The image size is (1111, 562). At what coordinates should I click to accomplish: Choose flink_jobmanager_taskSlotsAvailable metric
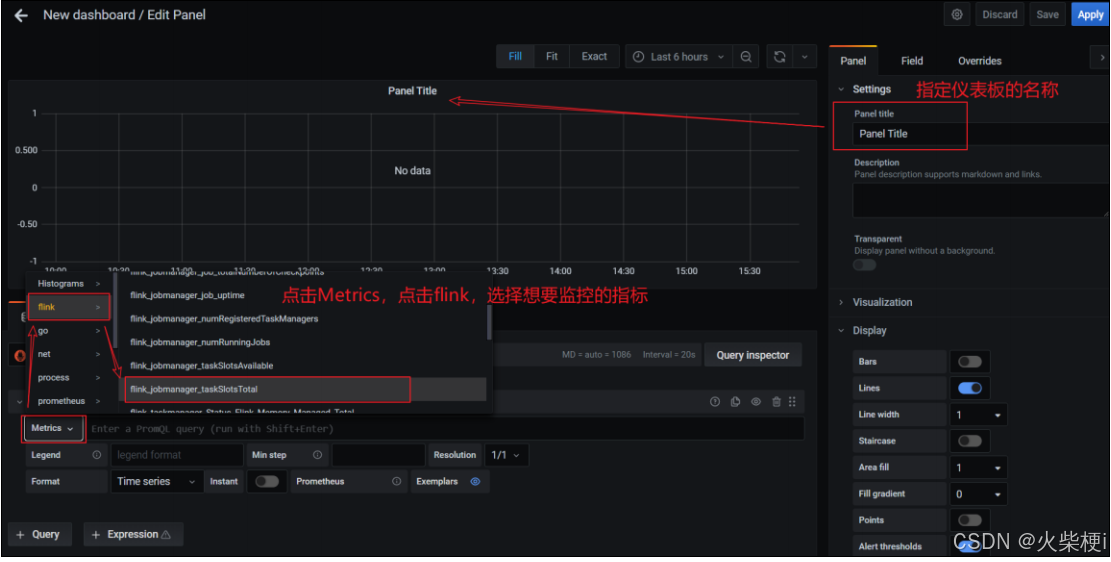click(305, 366)
